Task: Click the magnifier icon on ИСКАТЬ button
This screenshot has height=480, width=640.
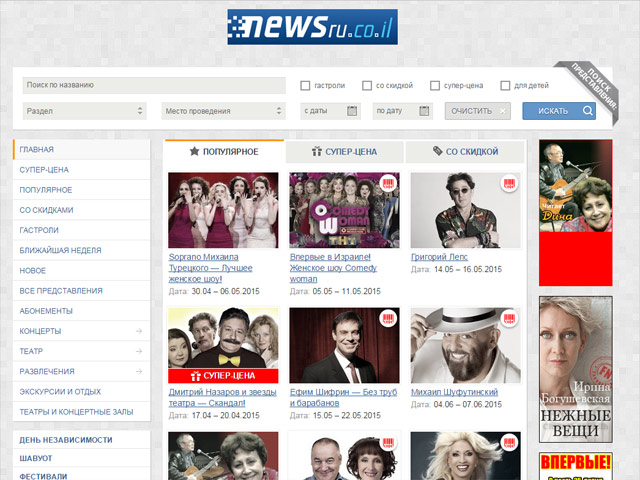Action: (x=587, y=111)
